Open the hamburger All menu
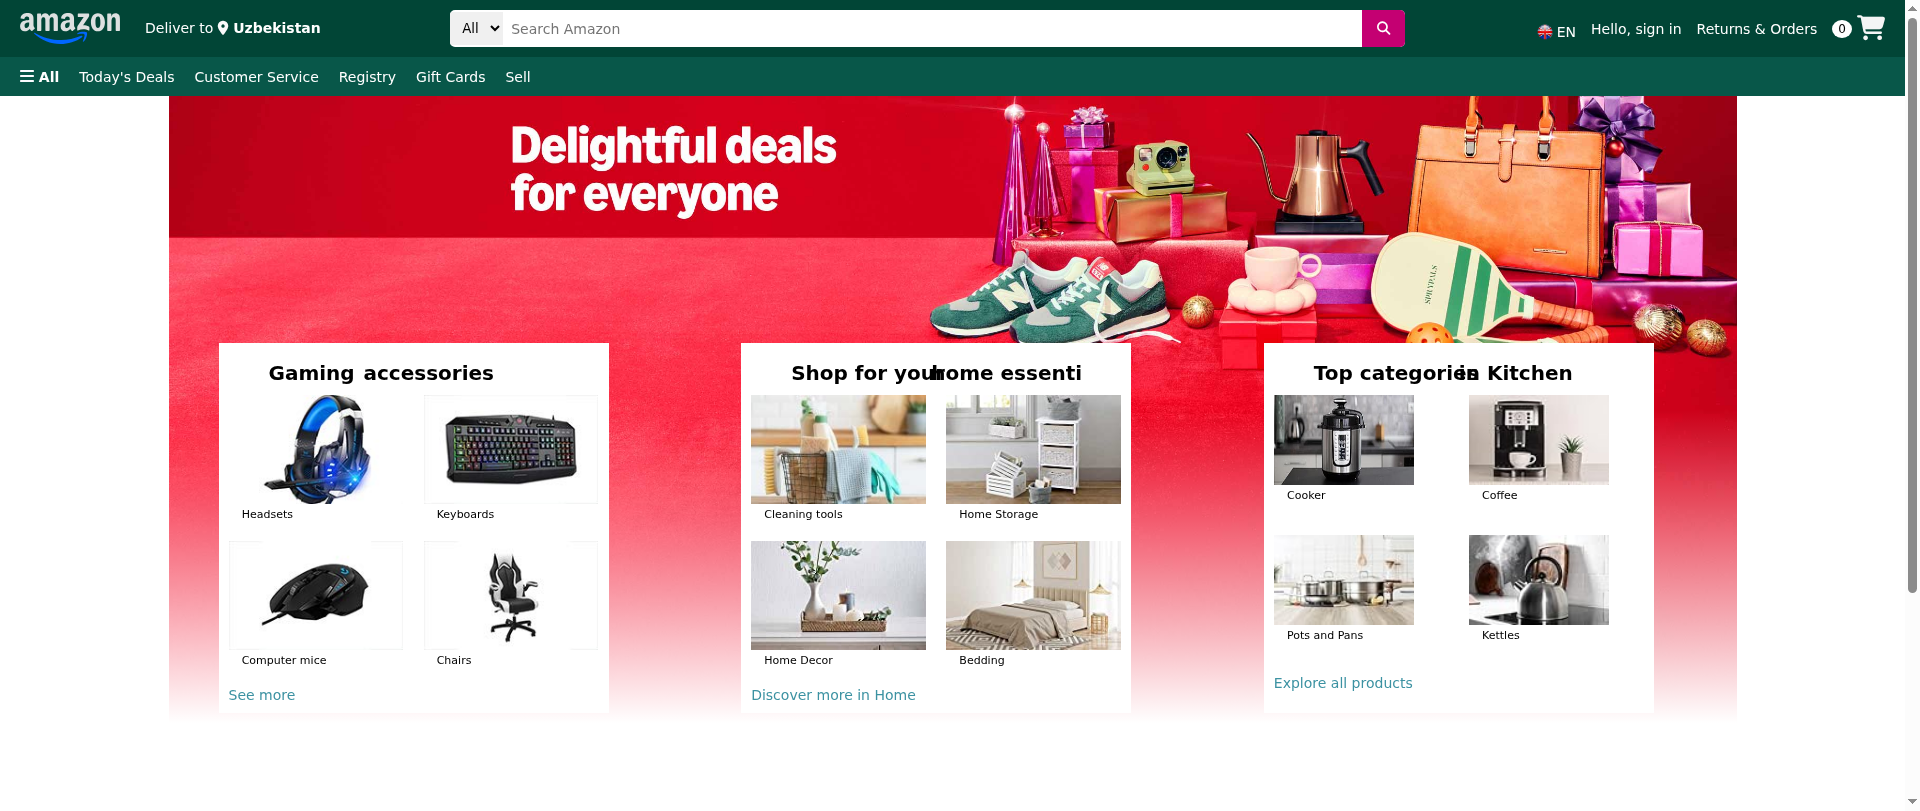Image resolution: width=1920 pixels, height=811 pixels. 39,77
